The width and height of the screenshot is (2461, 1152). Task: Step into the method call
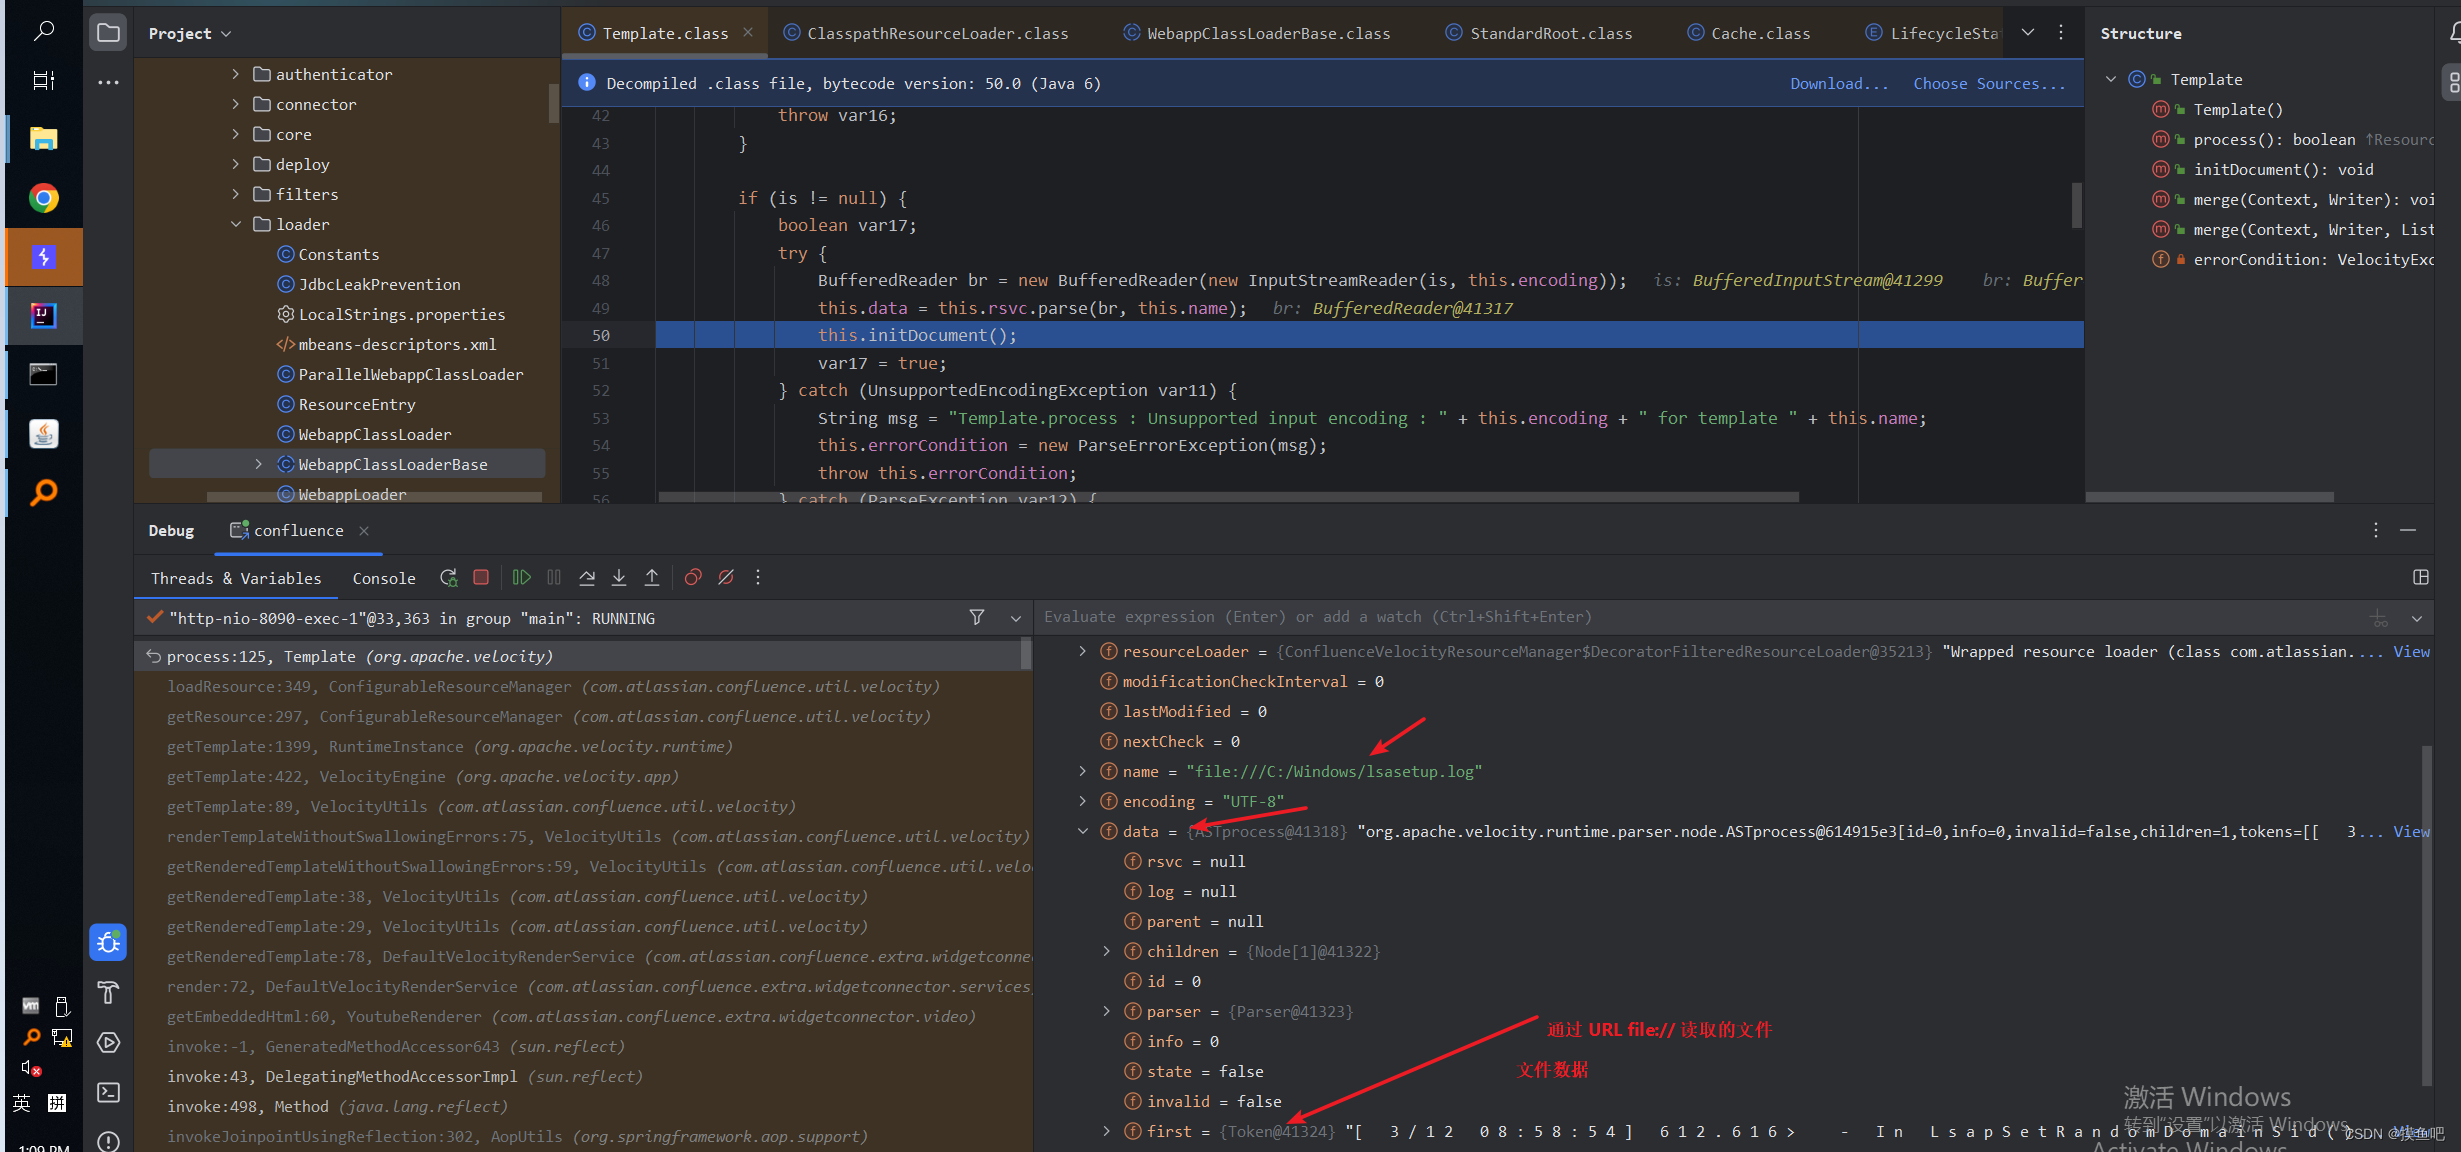[x=619, y=577]
